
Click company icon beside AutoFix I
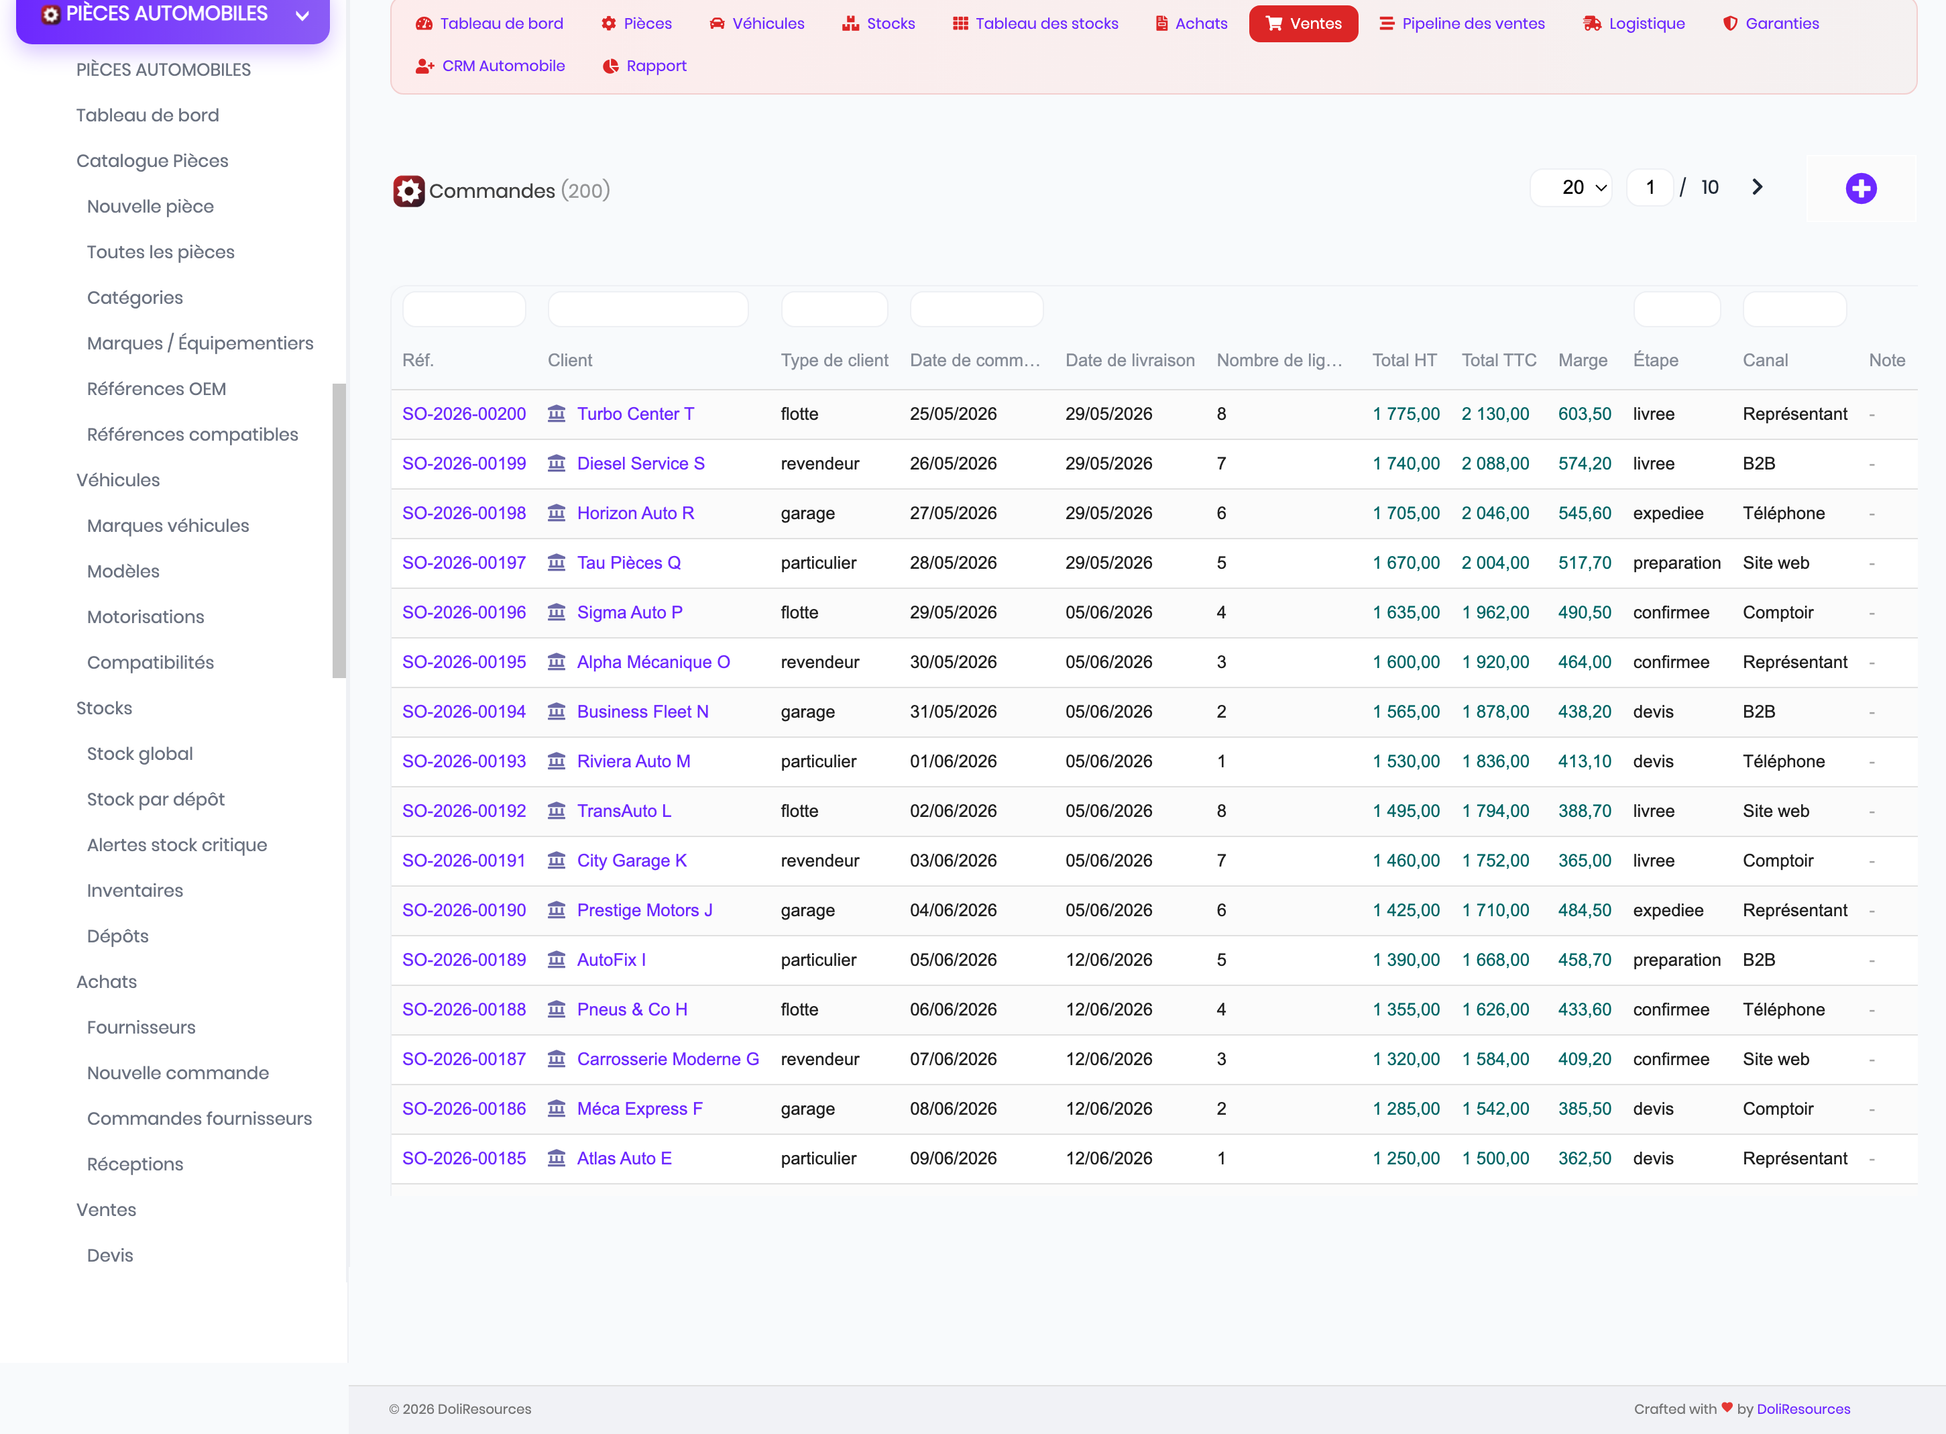pyautogui.click(x=557, y=959)
